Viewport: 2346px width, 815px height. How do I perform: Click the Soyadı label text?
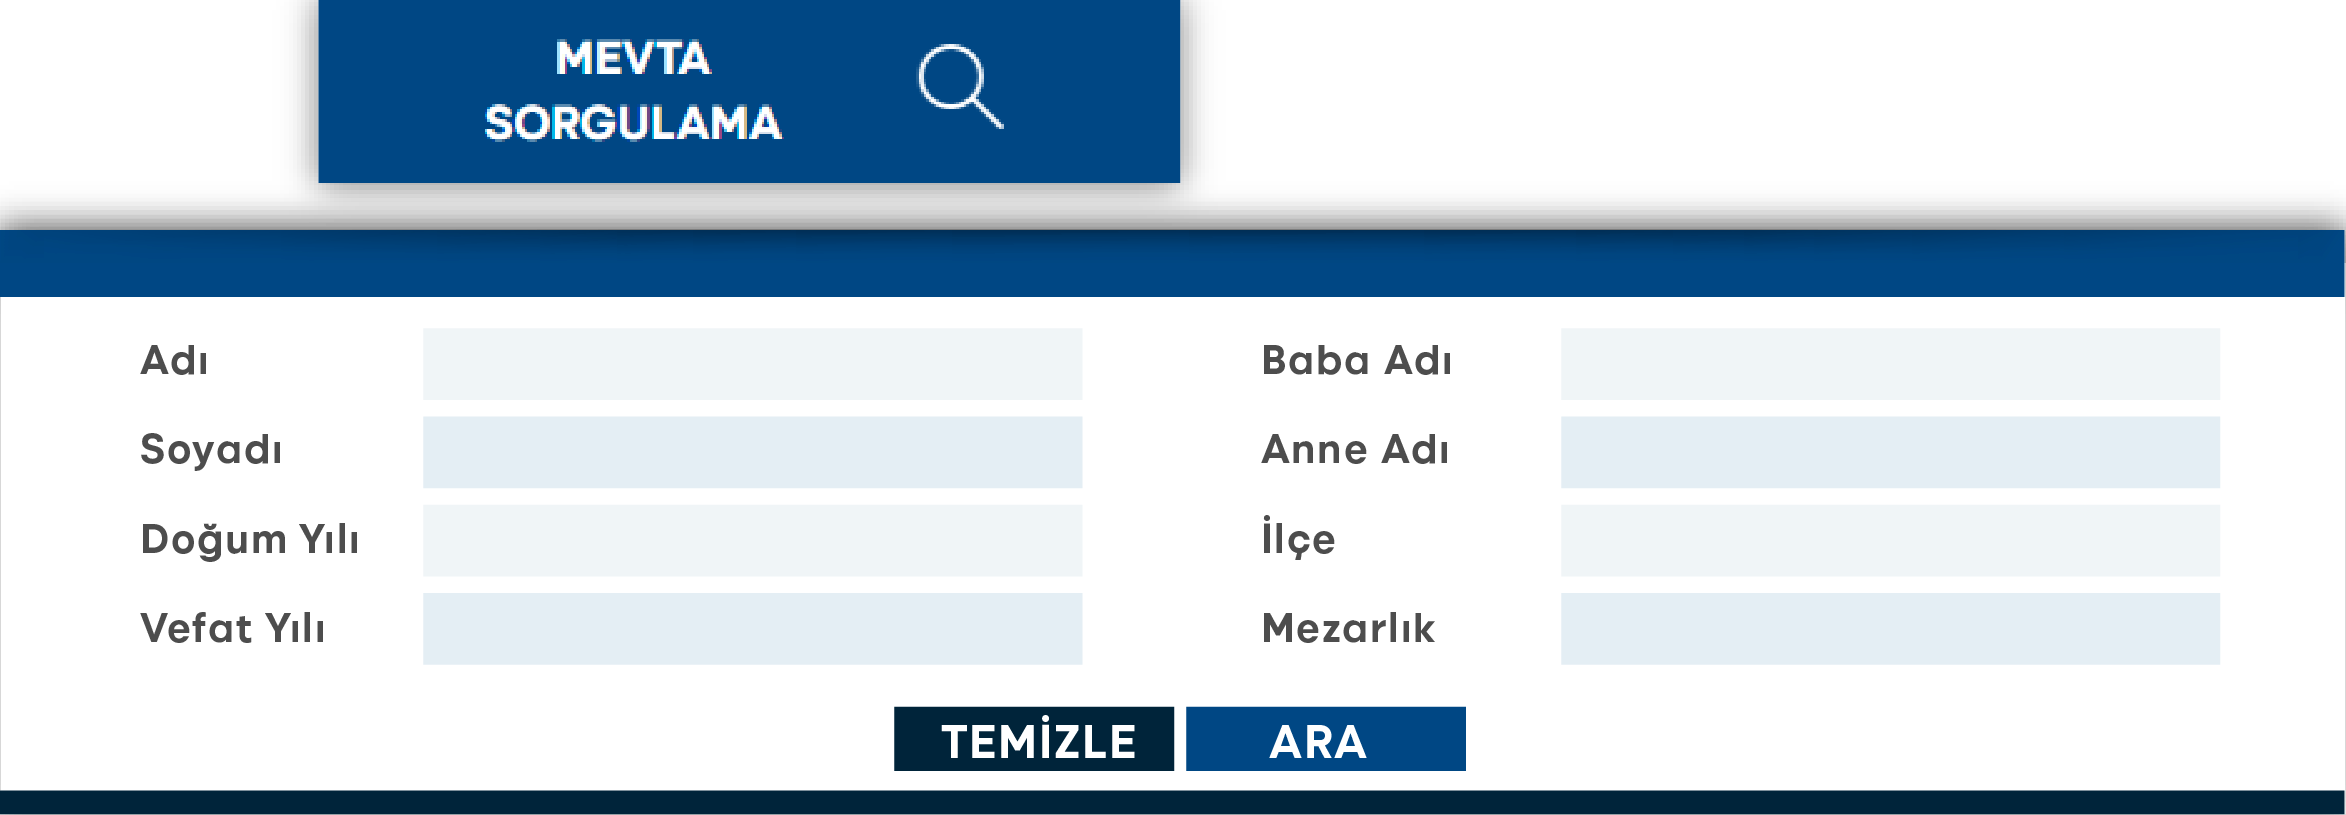pos(211,450)
